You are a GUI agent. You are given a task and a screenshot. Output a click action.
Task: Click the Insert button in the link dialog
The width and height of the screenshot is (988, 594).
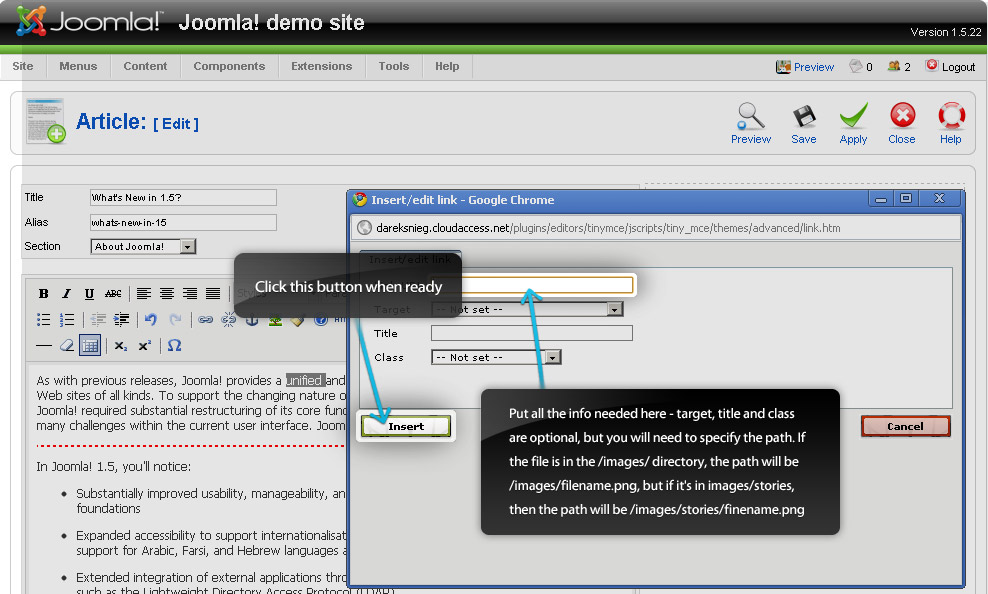tap(406, 426)
